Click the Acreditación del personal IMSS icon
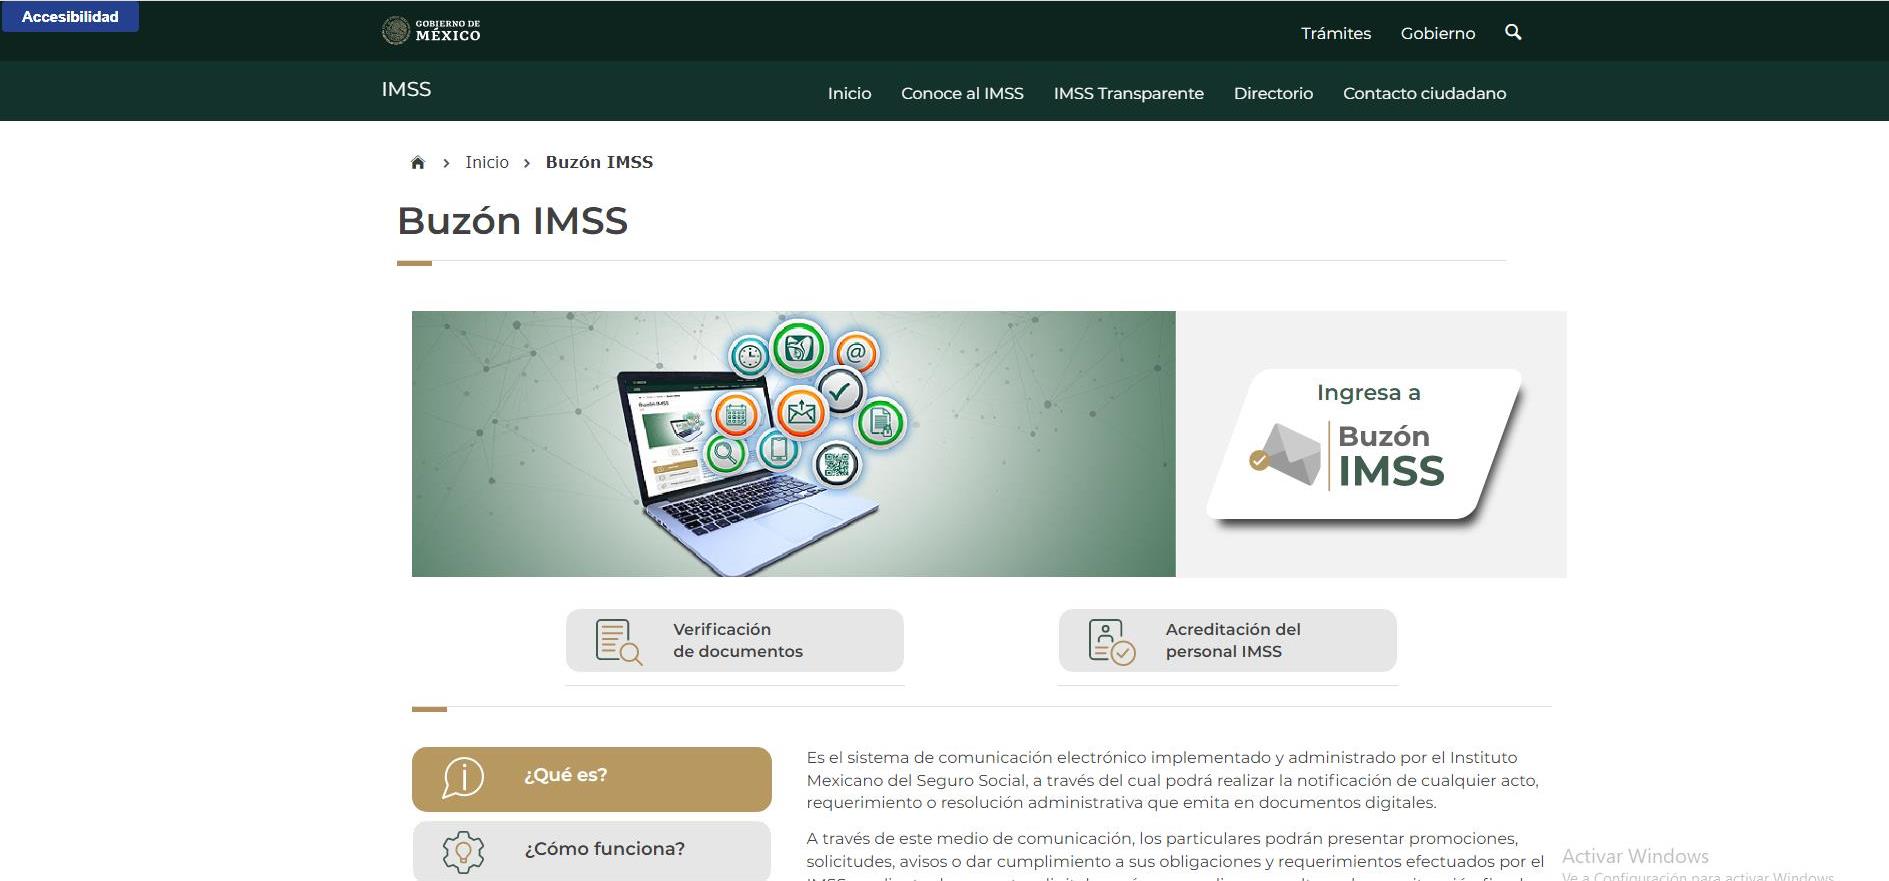This screenshot has height=881, width=1889. 1111,641
